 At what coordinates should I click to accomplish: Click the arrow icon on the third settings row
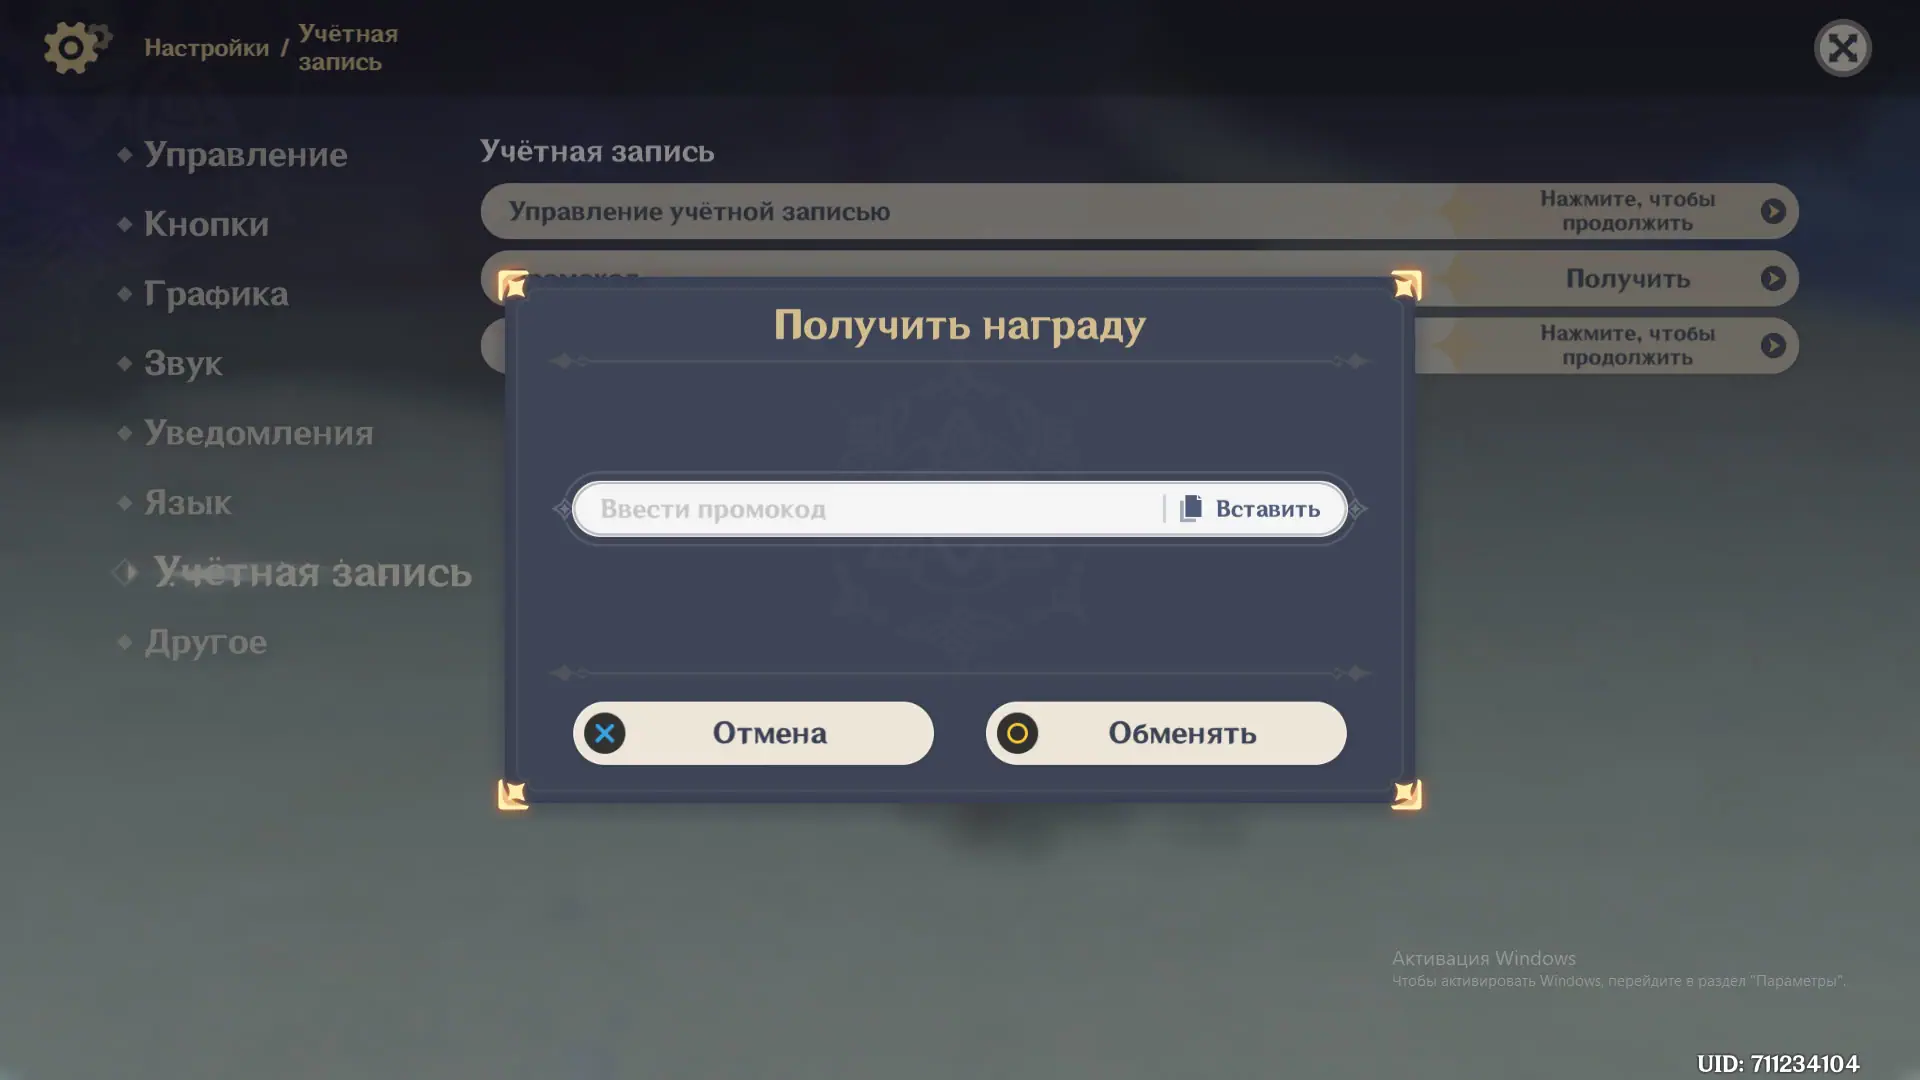tap(1772, 346)
